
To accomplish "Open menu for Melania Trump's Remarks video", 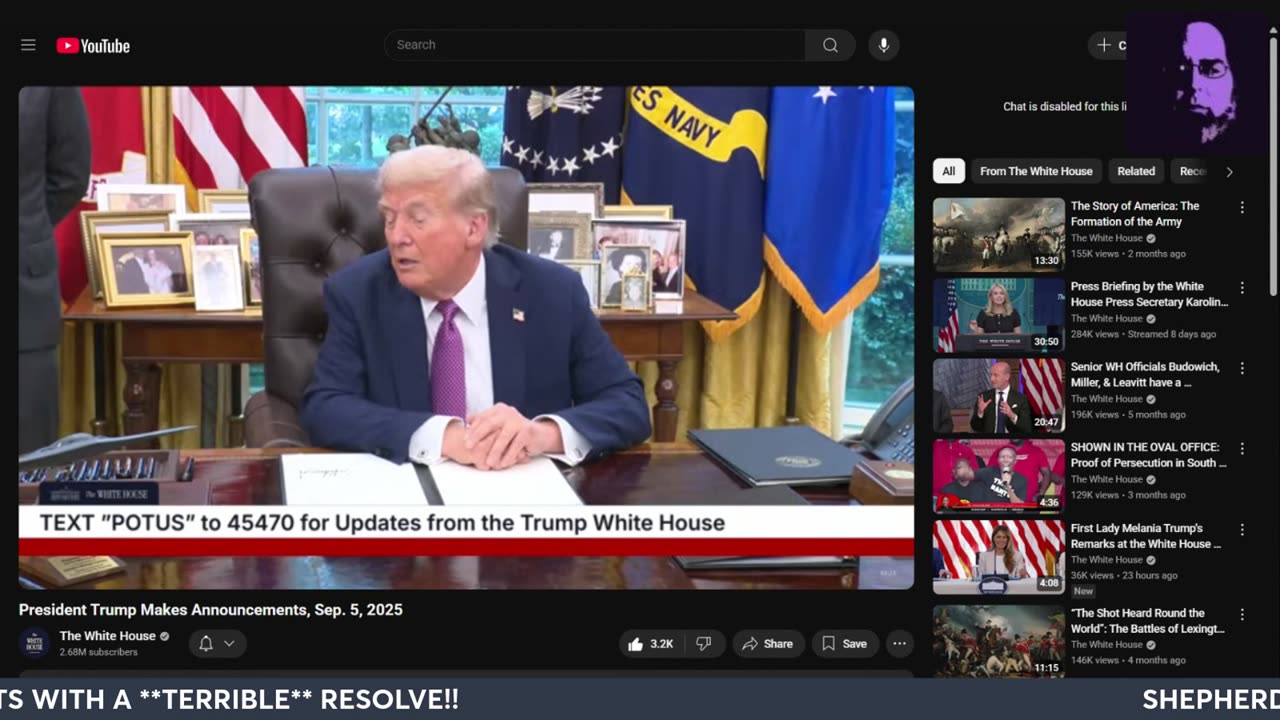I will [1242, 530].
